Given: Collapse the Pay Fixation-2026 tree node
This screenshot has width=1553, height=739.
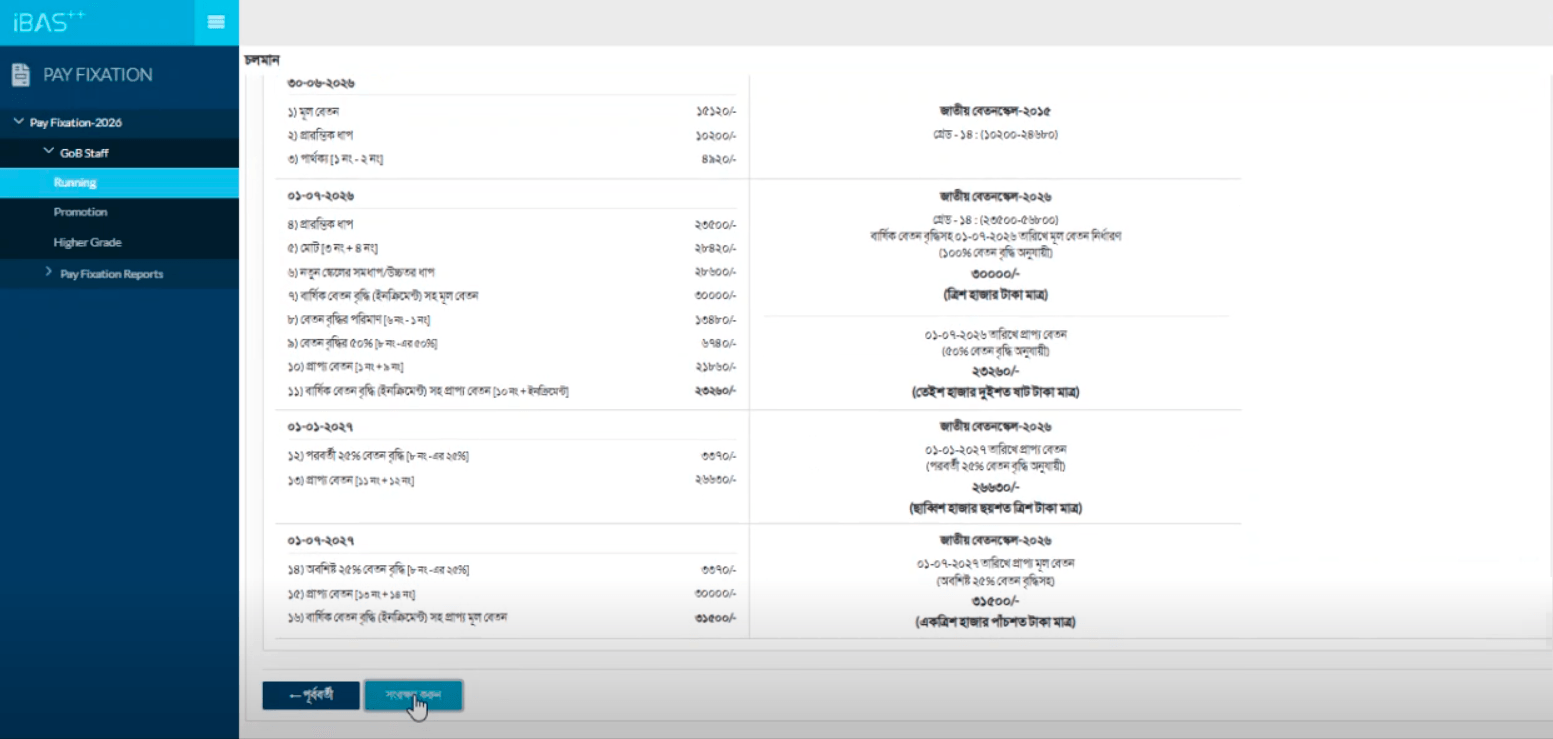Looking at the screenshot, I should point(19,122).
